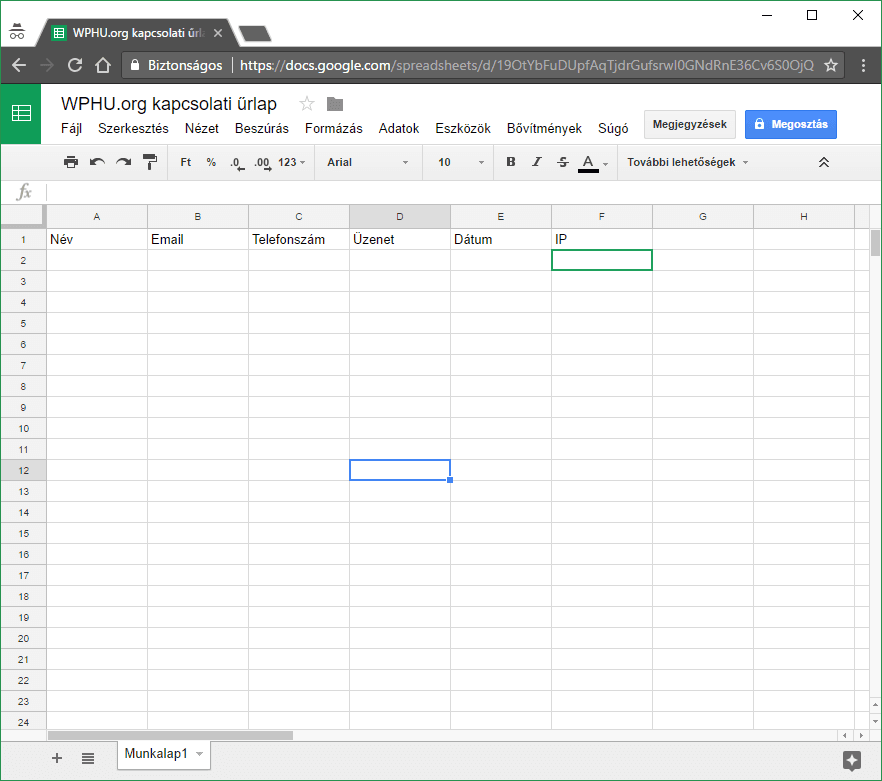
Task: Switch to the Munkalap1 sheet tab
Action: point(156,753)
